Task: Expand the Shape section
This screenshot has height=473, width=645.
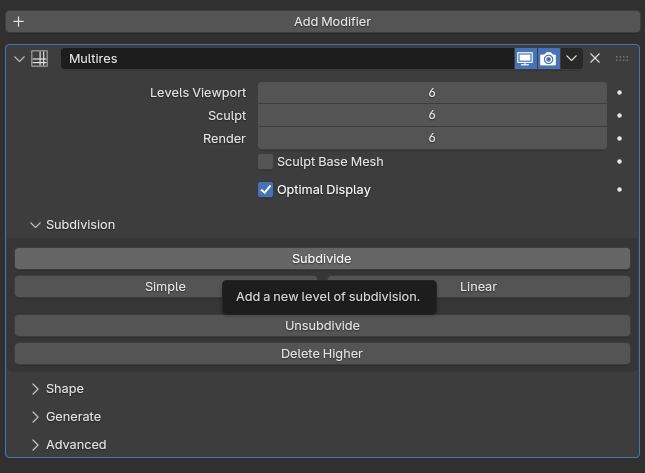Action: click(x=36, y=389)
